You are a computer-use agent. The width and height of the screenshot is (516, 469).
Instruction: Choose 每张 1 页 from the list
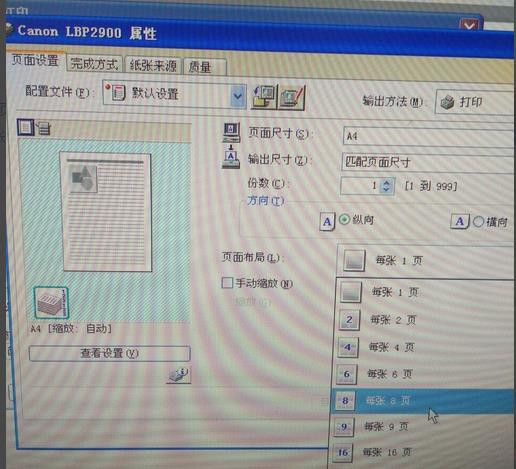(425, 293)
